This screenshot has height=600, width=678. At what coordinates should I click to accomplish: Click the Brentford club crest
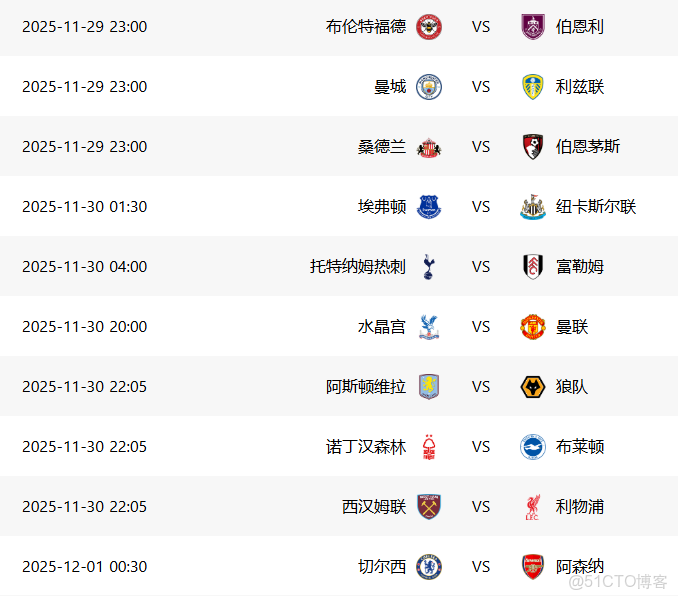pos(428,27)
